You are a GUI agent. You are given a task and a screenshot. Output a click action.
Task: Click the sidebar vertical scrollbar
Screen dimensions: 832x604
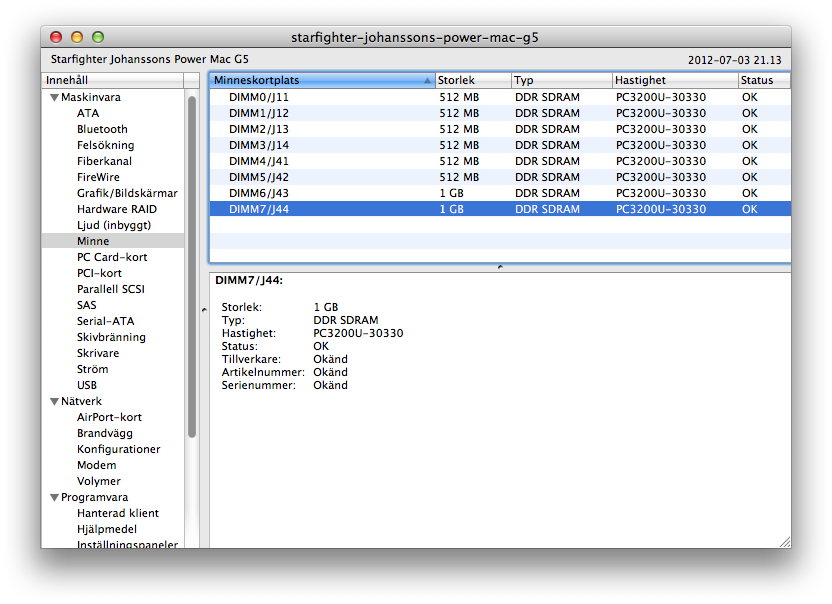[192, 267]
